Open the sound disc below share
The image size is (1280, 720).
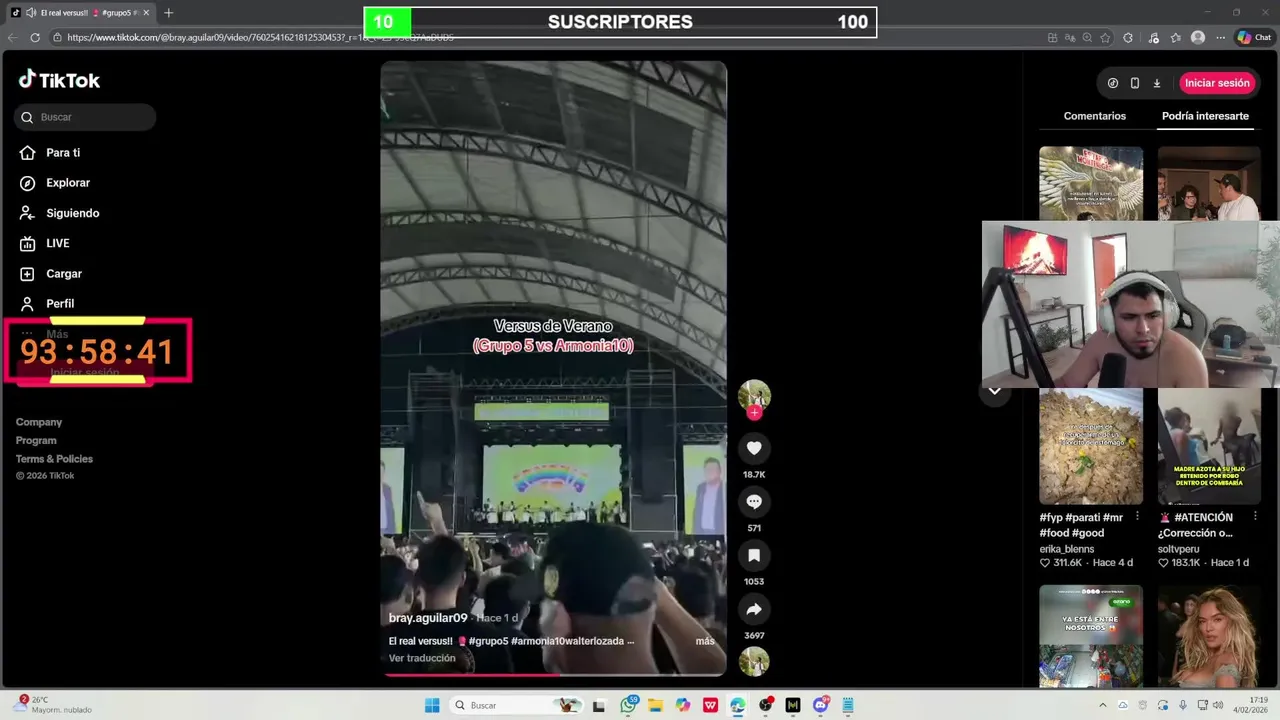click(x=754, y=661)
